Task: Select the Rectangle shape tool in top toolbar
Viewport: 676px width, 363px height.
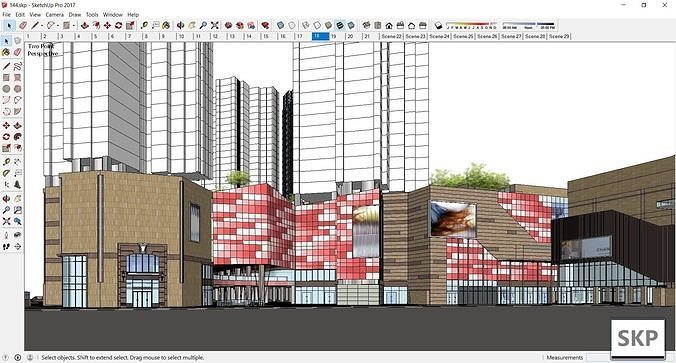Action: coord(66,25)
